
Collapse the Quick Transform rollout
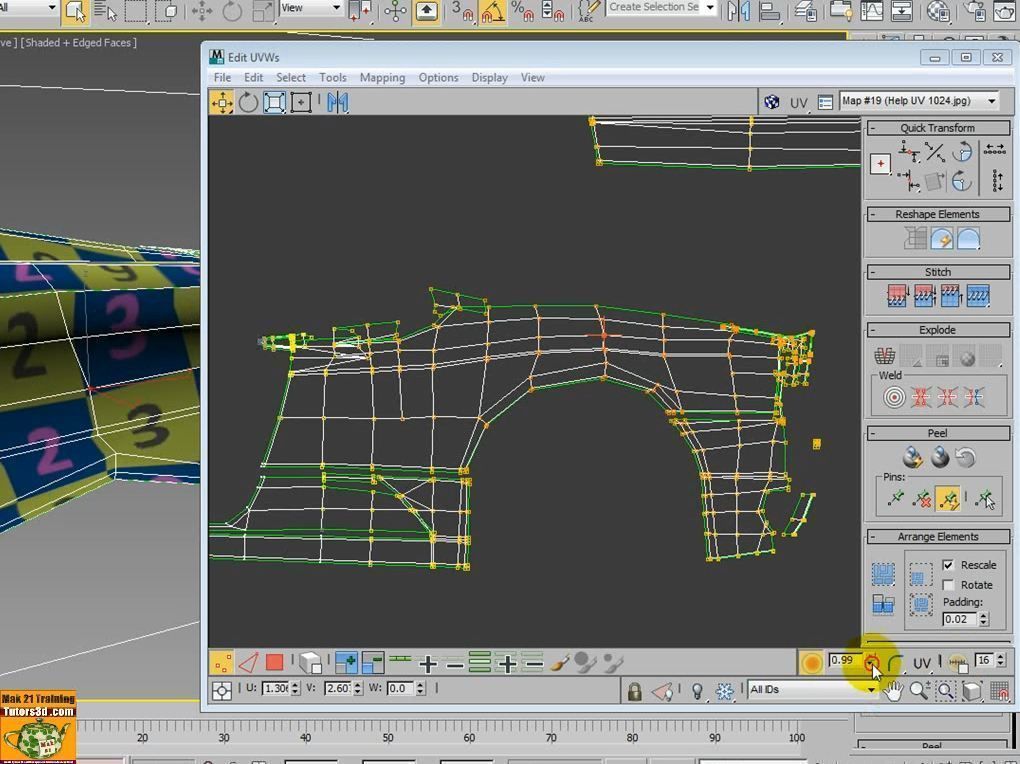click(872, 128)
